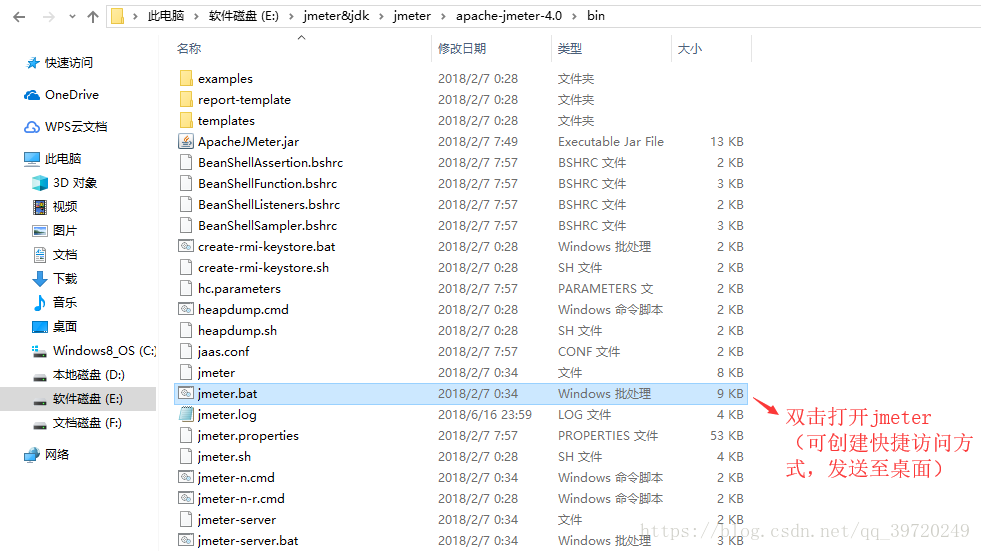Image resolution: width=981 pixels, height=551 pixels.
Task: Navigate to jmeter&jdk breadcrumb
Action: pyautogui.click(x=336, y=16)
